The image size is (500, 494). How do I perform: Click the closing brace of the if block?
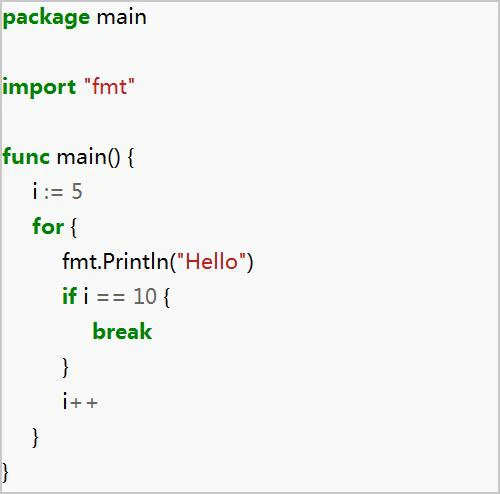[66, 367]
